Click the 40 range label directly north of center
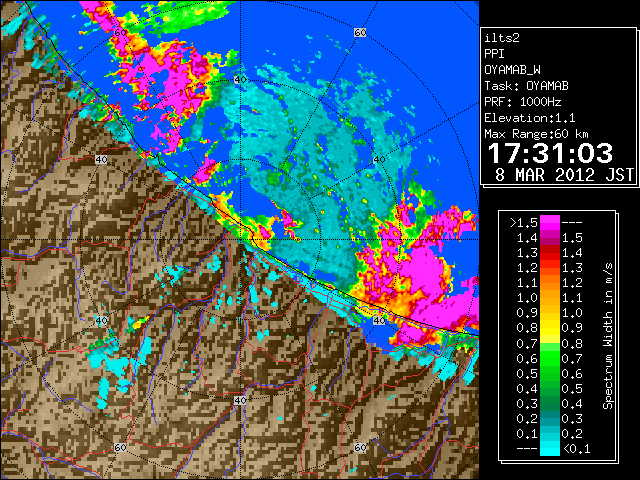 point(240,80)
